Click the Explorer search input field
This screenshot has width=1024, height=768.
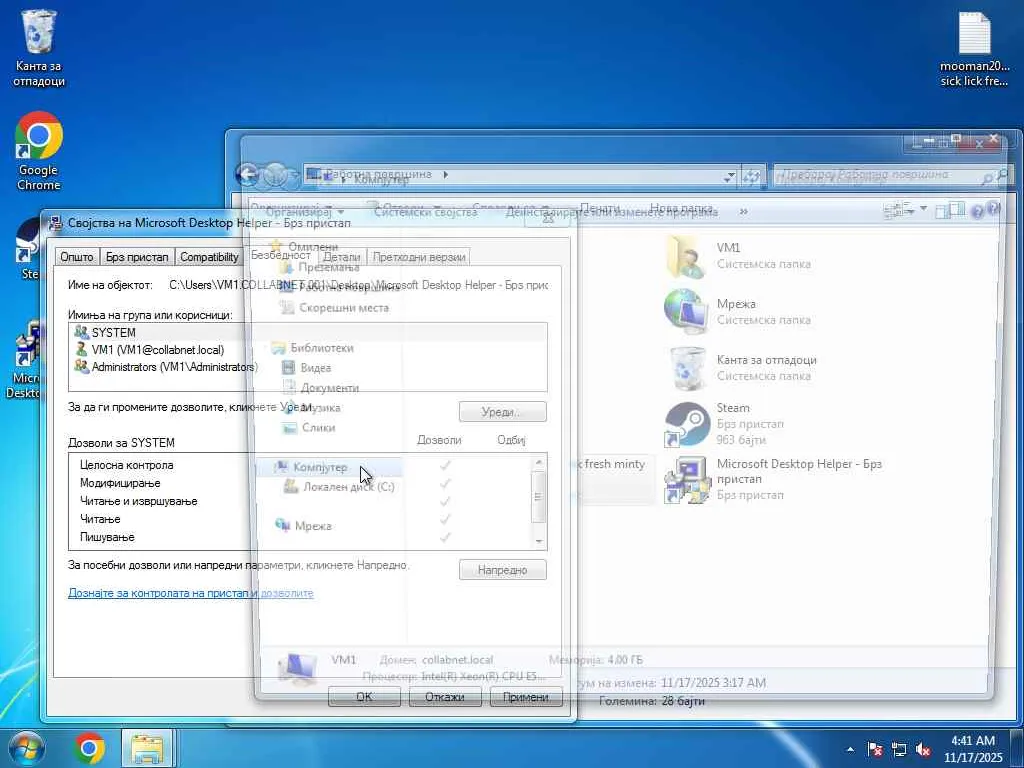893,175
